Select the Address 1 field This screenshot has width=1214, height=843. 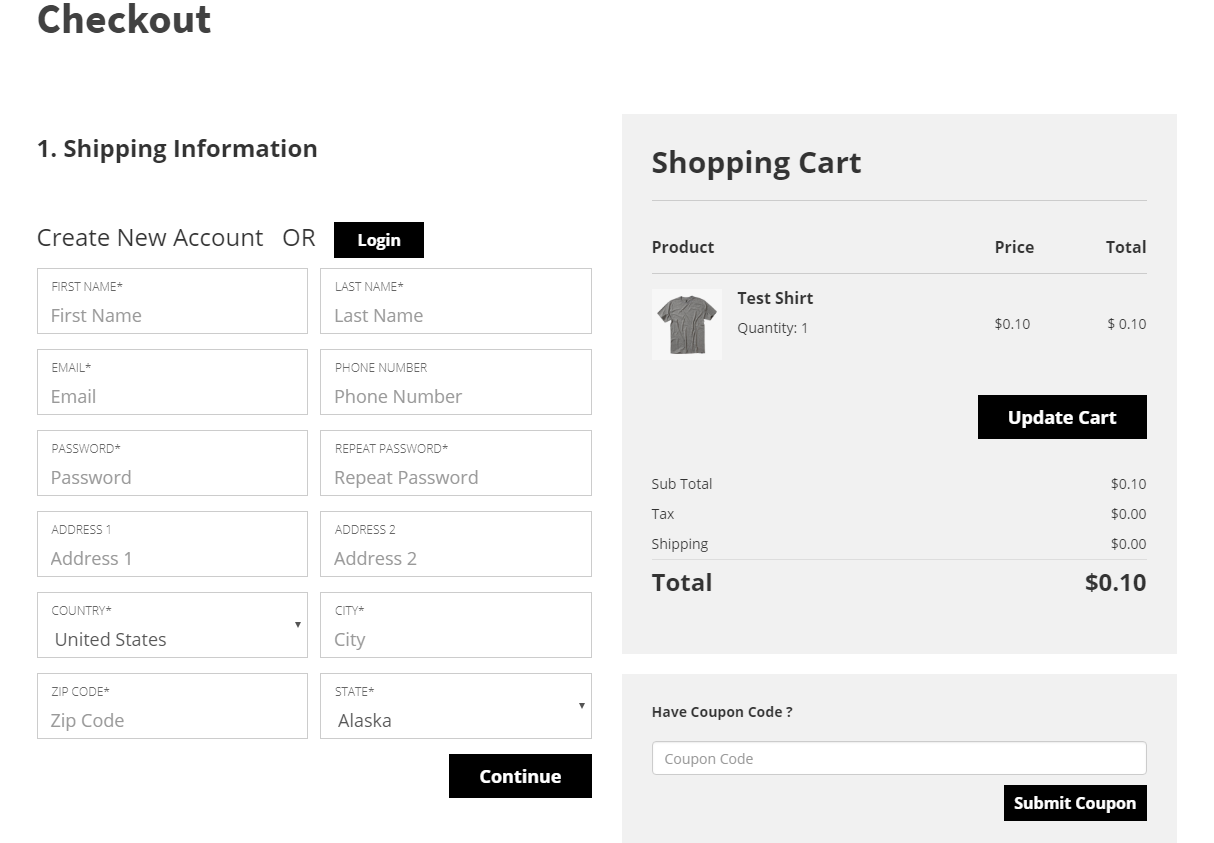[x=172, y=558]
